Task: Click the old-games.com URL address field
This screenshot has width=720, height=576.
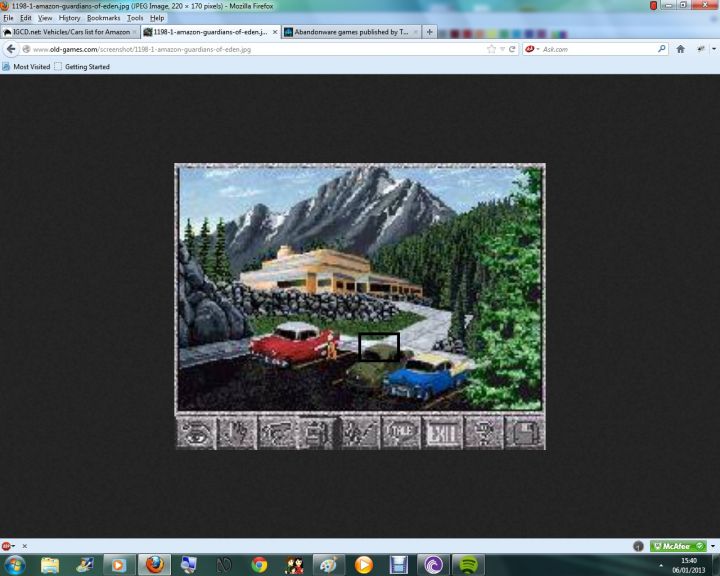Action: (x=250, y=49)
